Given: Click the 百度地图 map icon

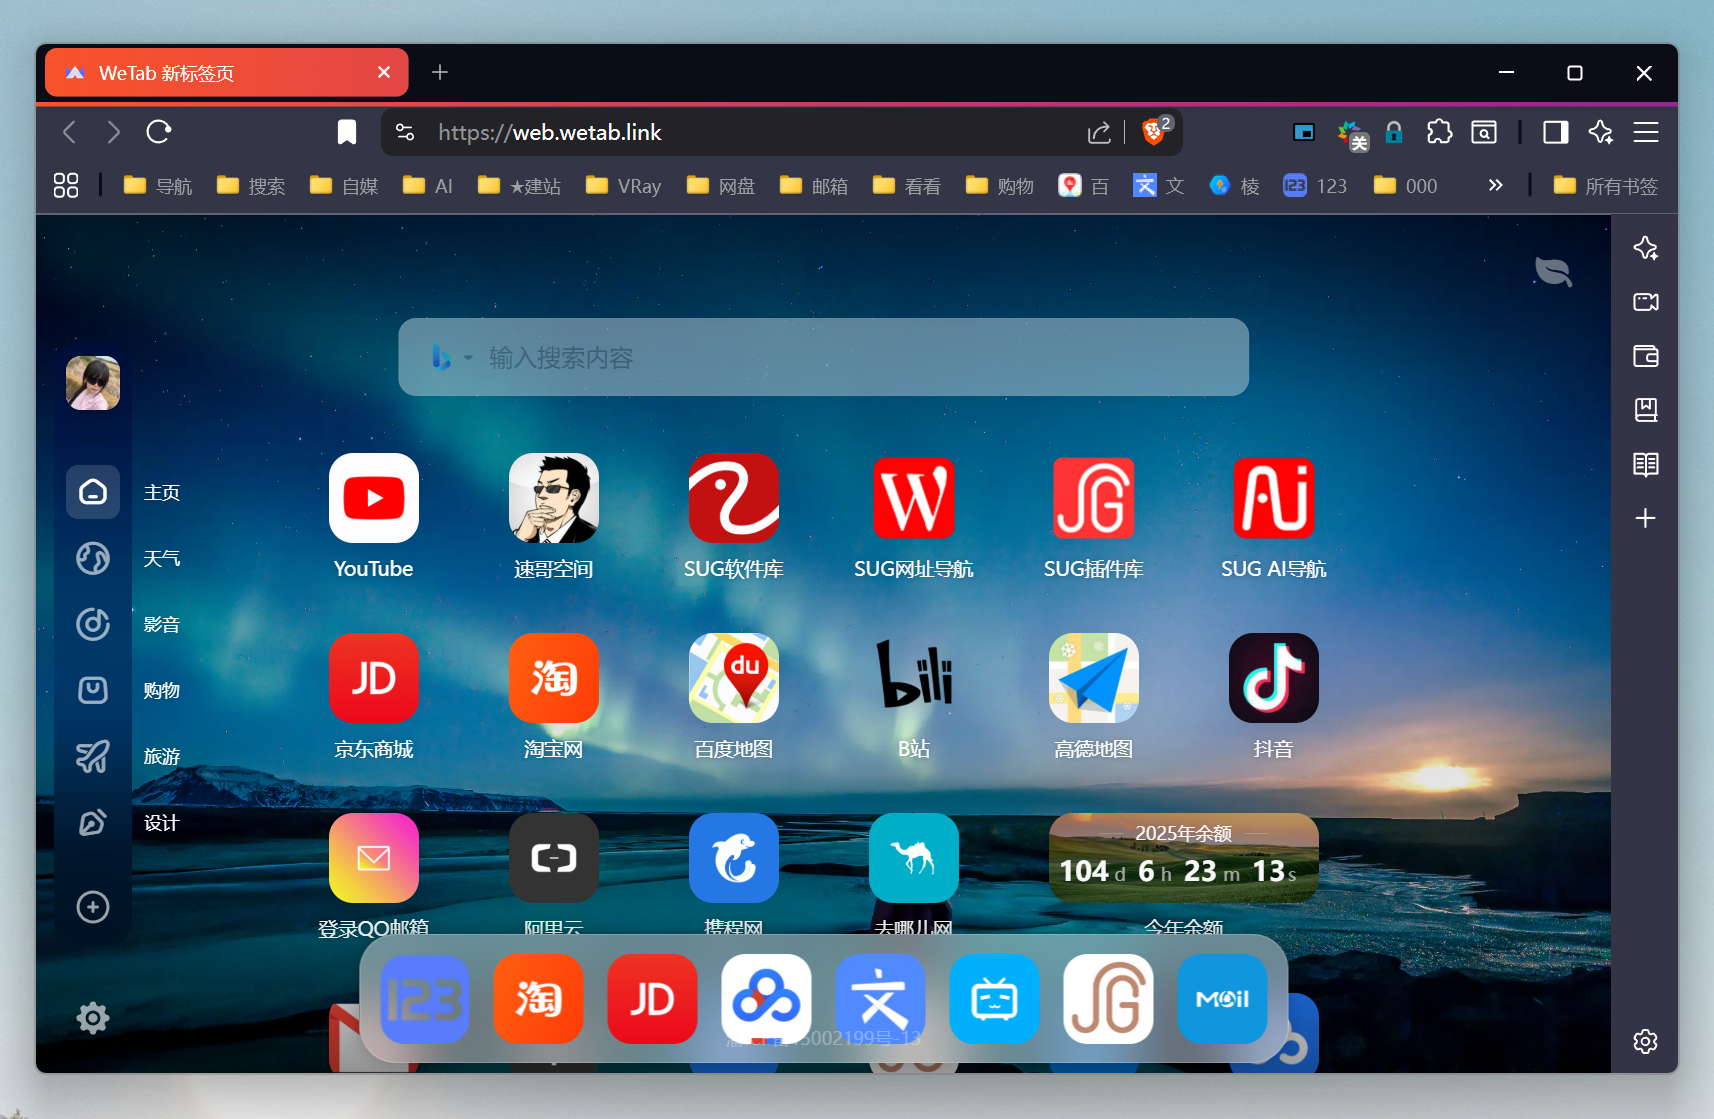Looking at the screenshot, I should pos(733,678).
